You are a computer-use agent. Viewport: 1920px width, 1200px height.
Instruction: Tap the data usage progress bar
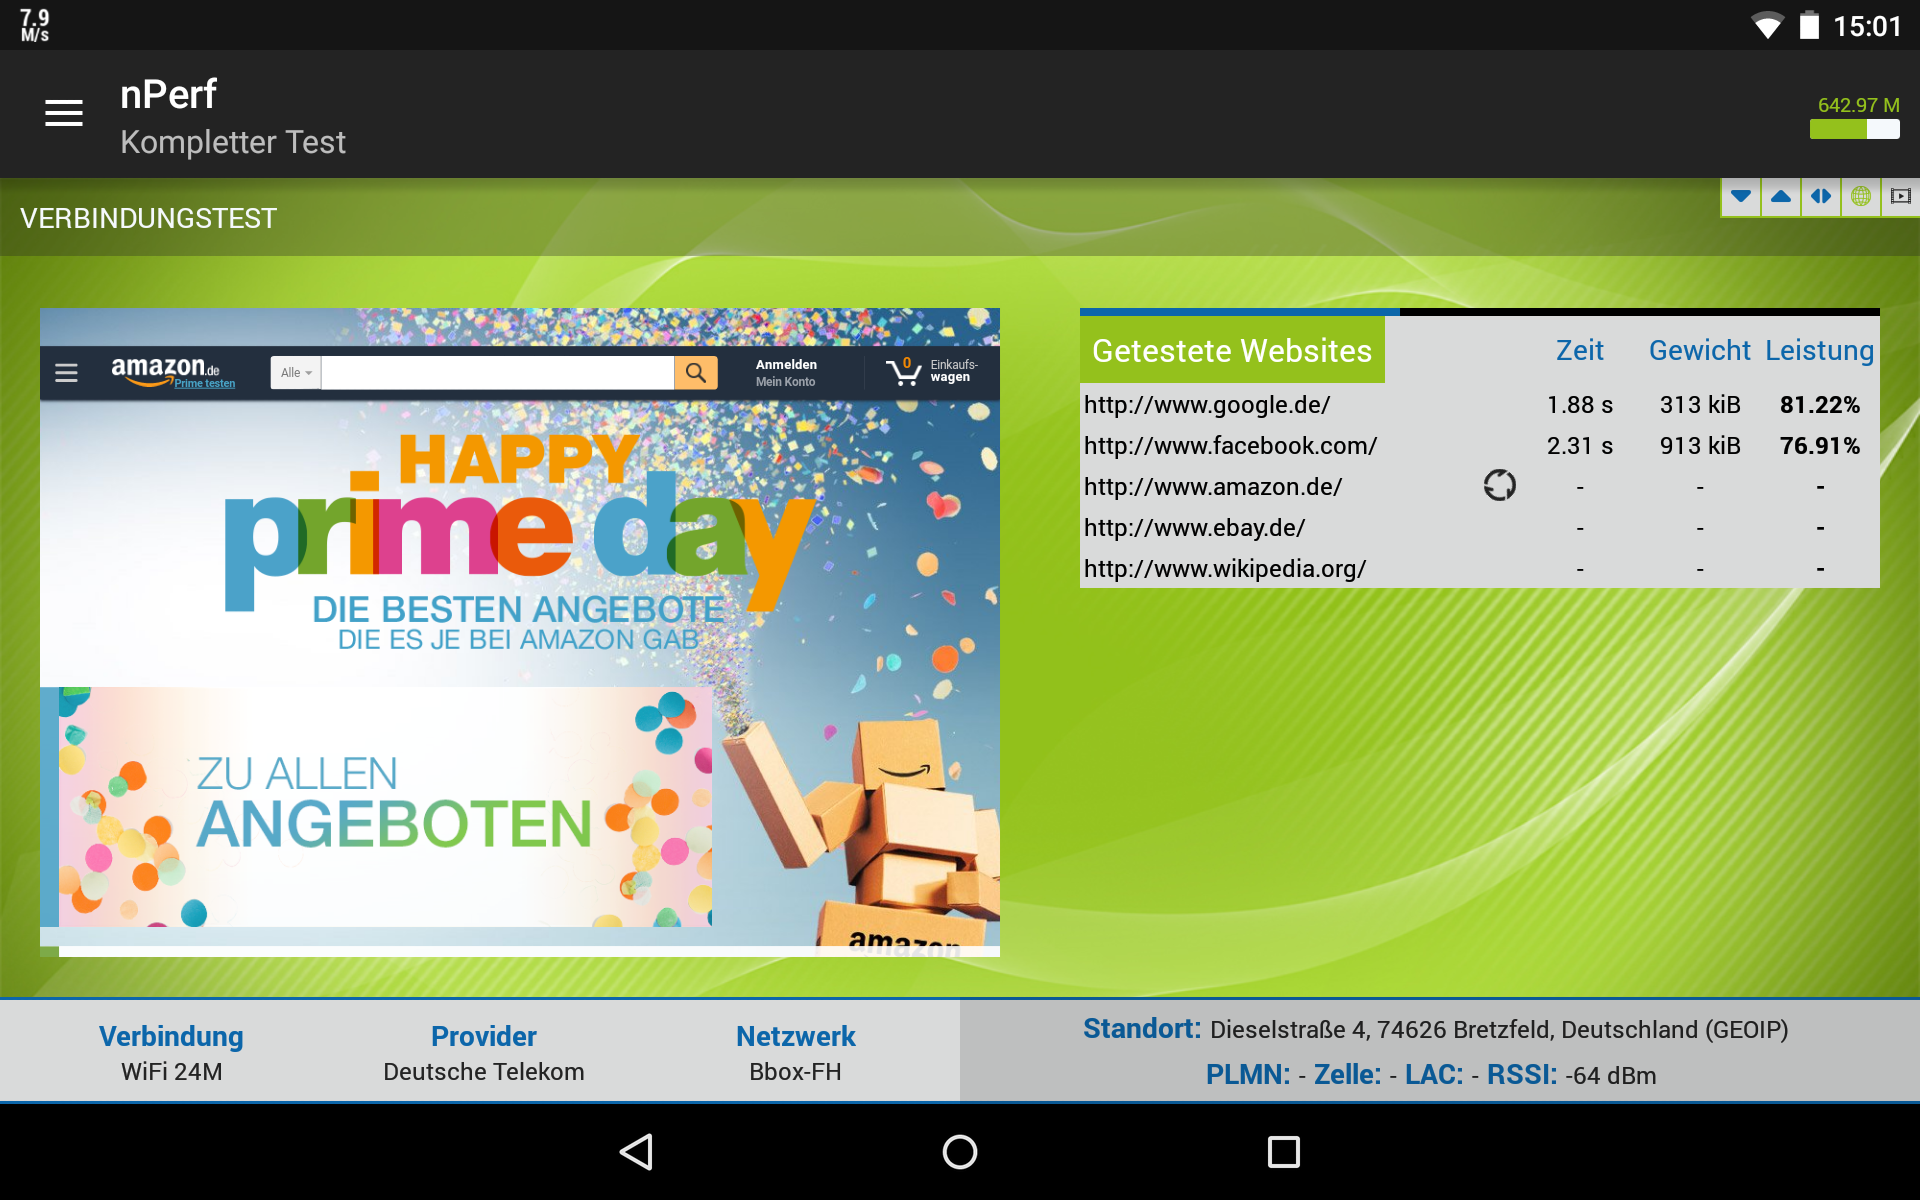tap(1854, 129)
